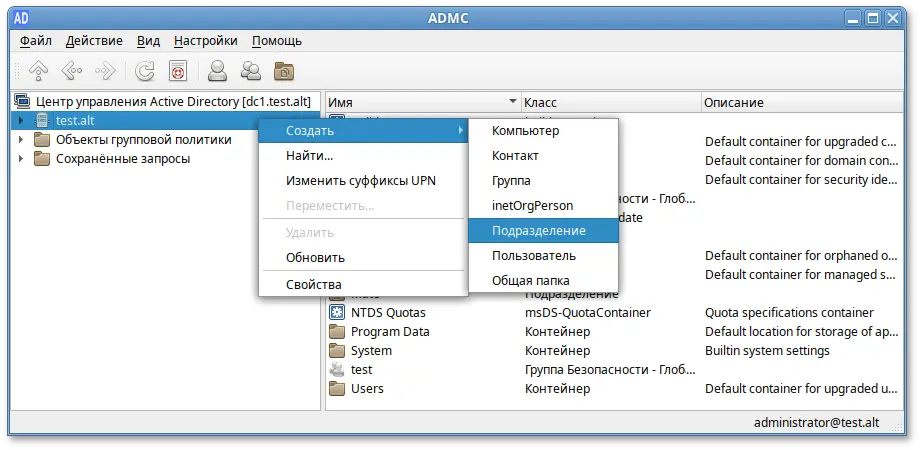The width and height of the screenshot is (920, 450).
Task: Create a Контакт object
Action: (x=543, y=156)
